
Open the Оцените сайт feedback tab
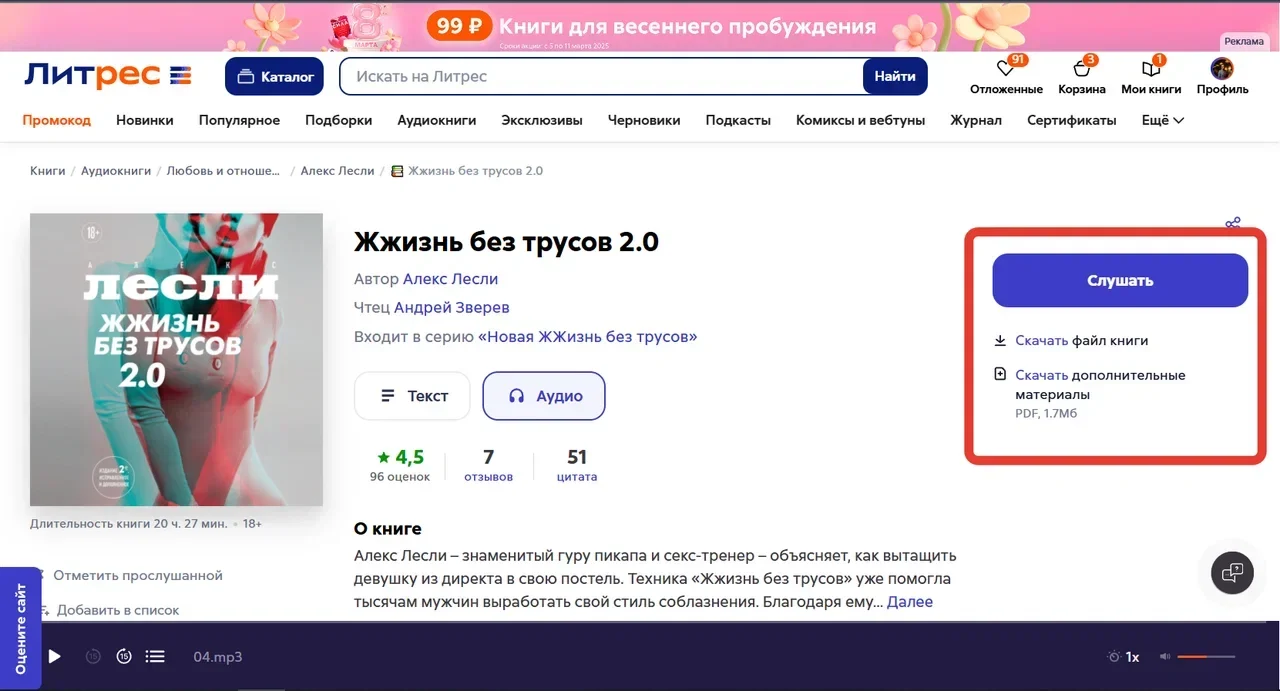(x=20, y=629)
